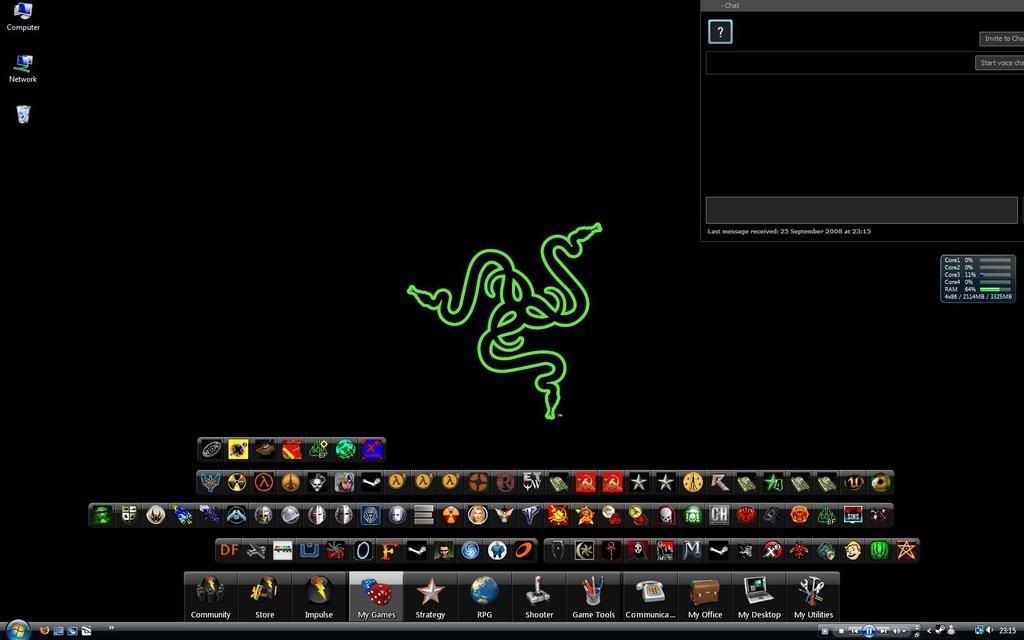The width and height of the screenshot is (1024, 640).
Task: Open the Steam tray icon
Action: tap(940, 631)
